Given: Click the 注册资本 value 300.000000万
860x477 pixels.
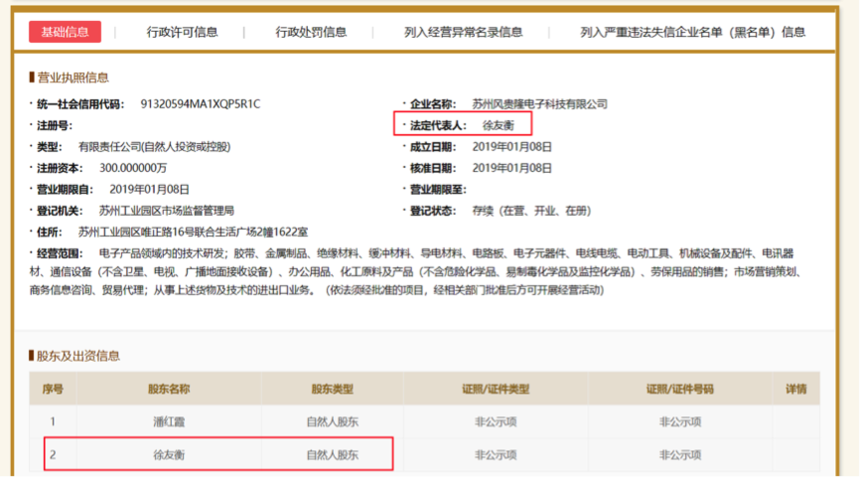Looking at the screenshot, I should pos(133,168).
